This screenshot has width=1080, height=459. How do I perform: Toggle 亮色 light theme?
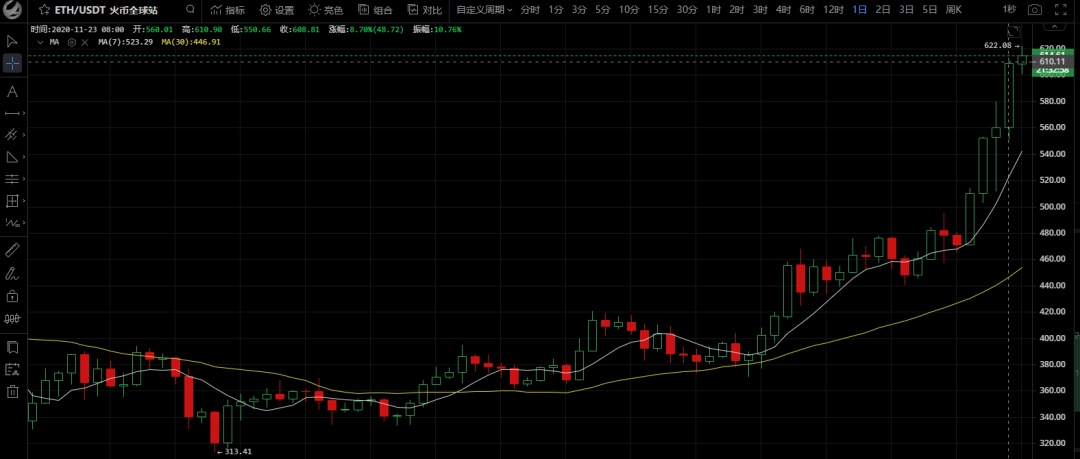(325, 10)
